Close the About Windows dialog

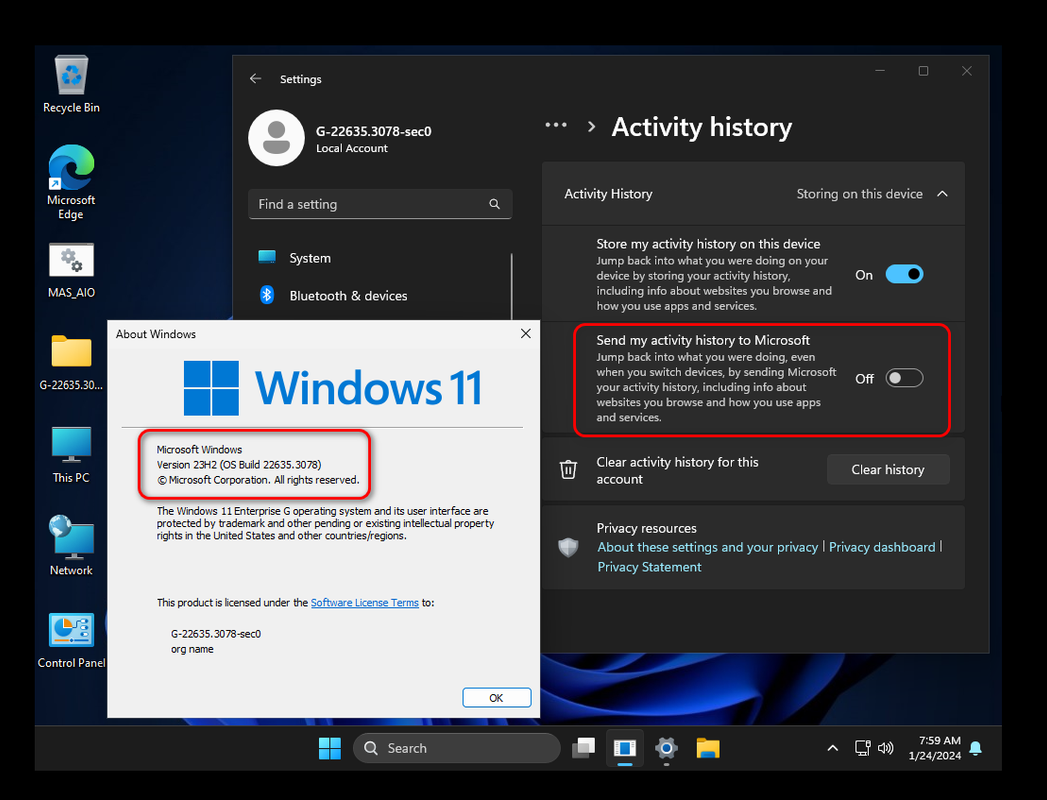click(526, 334)
